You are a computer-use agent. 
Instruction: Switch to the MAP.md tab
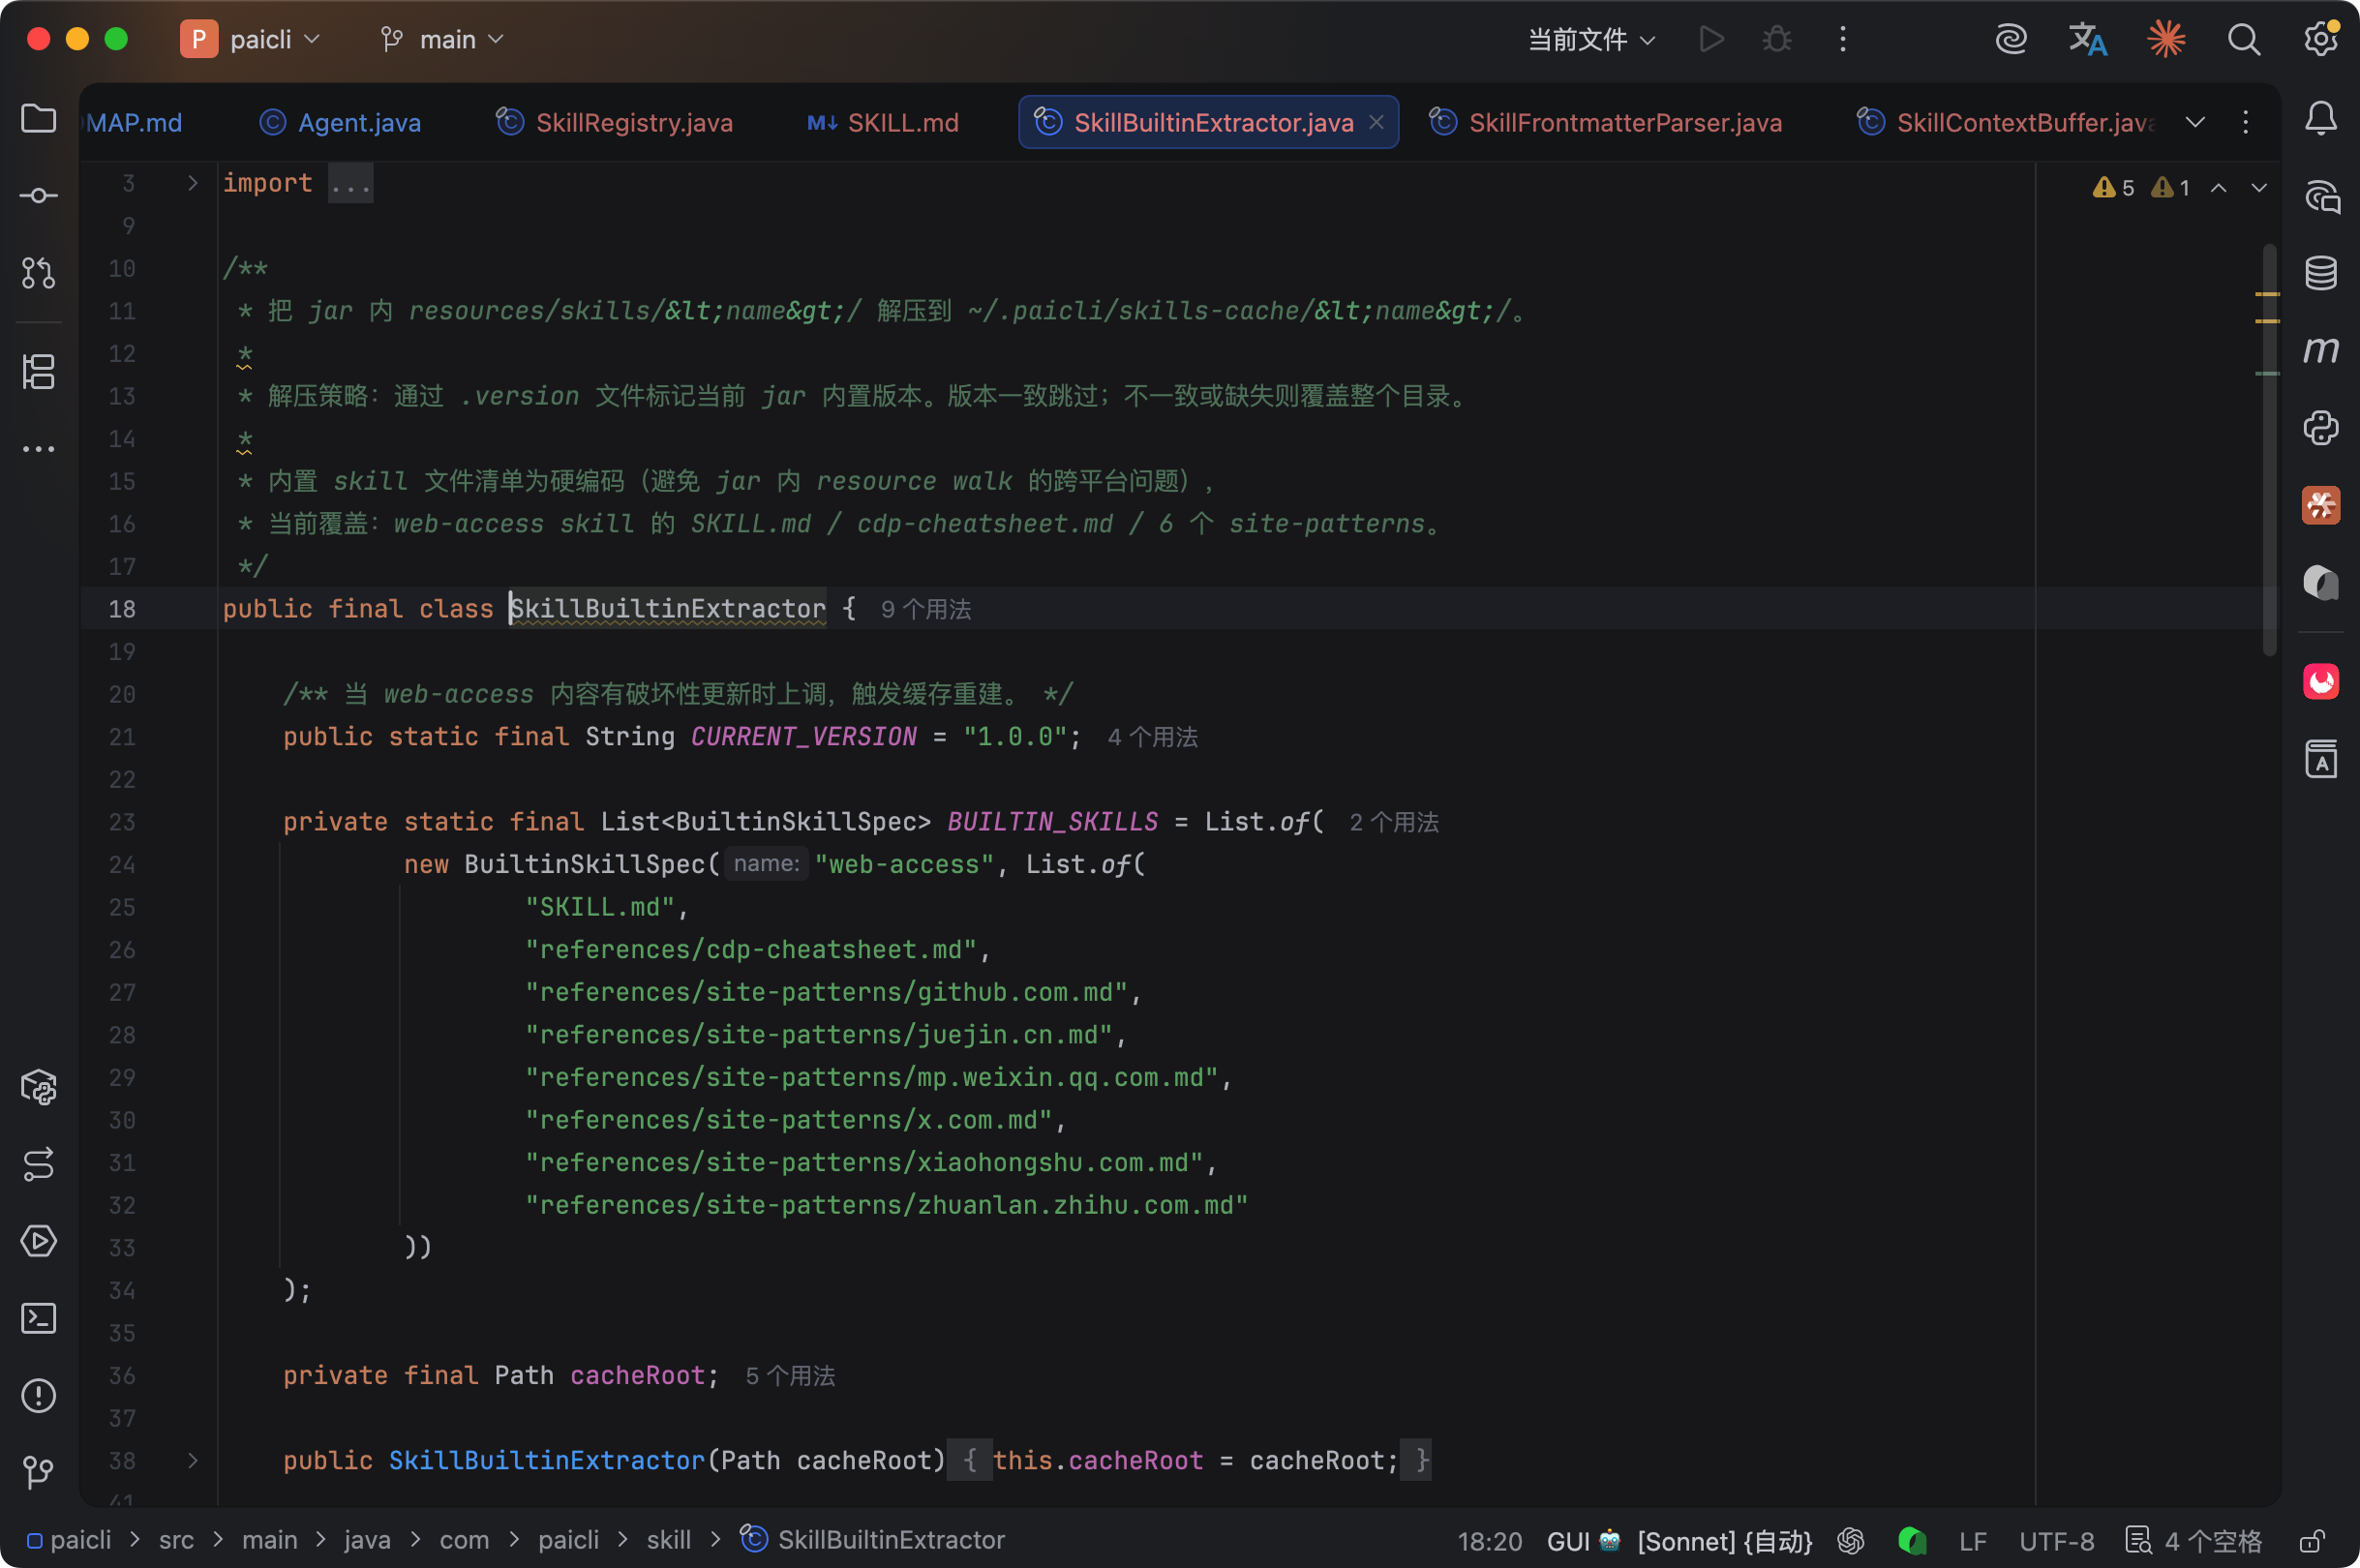(x=135, y=122)
